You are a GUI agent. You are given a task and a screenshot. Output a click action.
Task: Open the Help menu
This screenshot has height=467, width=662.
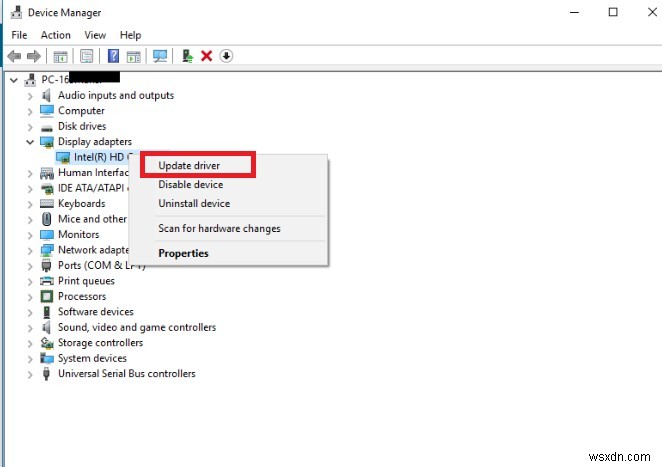tap(130, 35)
